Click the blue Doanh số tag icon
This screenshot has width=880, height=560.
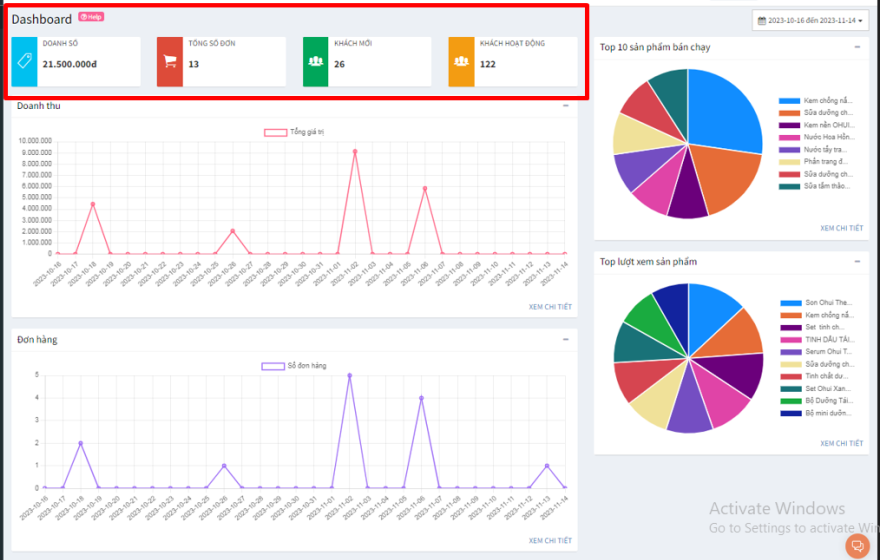[x=25, y=61]
